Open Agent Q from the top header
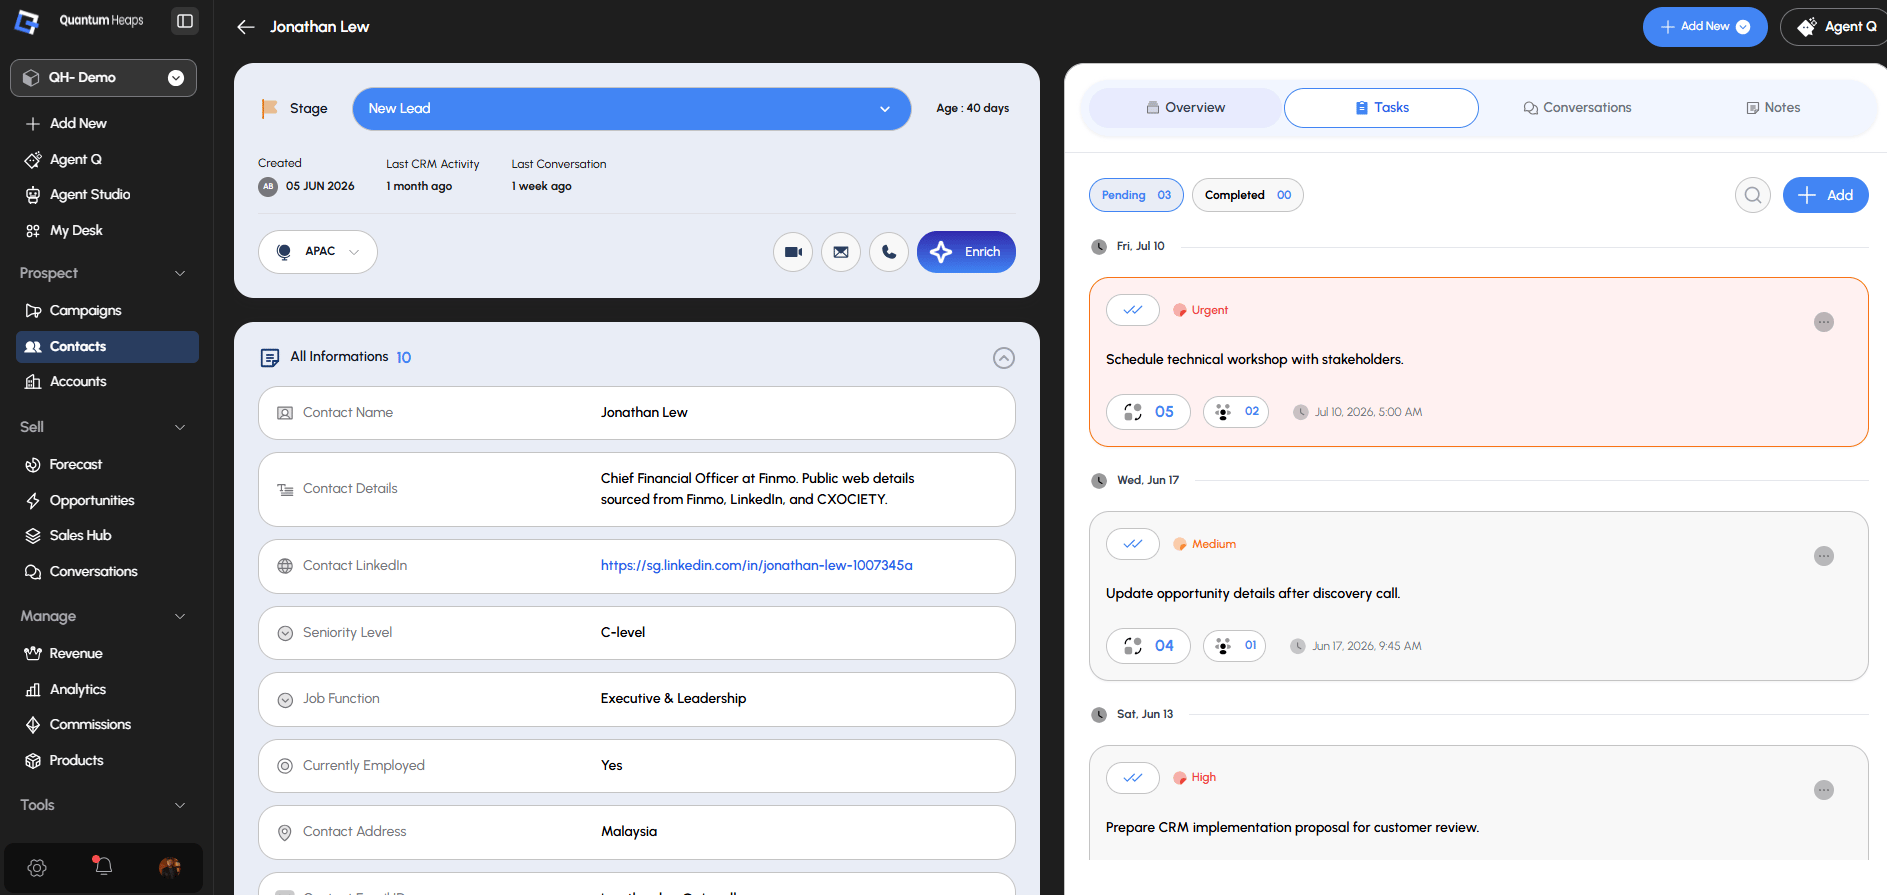Image resolution: width=1887 pixels, height=895 pixels. pyautogui.click(x=1838, y=27)
